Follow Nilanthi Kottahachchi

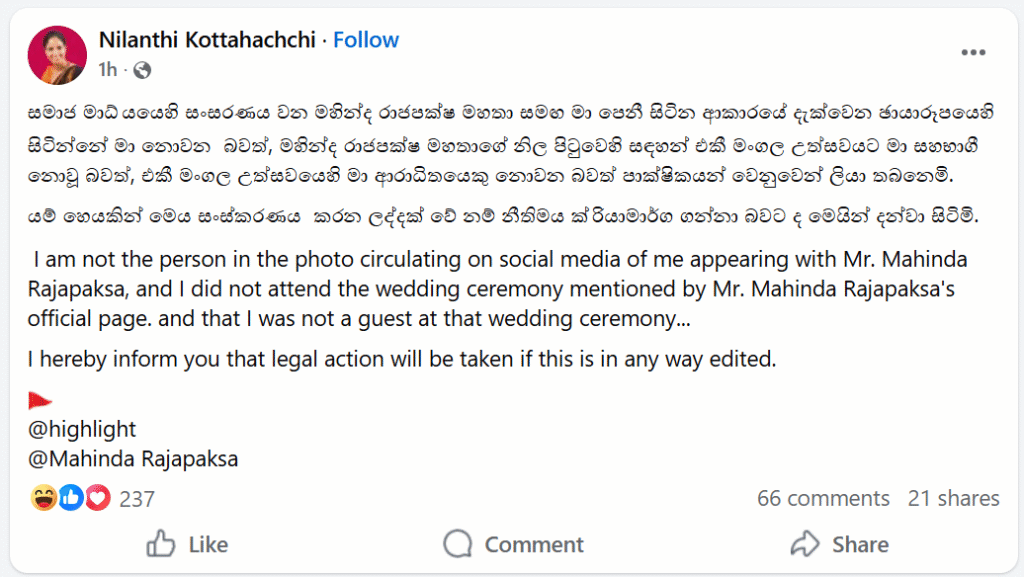pyautogui.click(x=366, y=40)
